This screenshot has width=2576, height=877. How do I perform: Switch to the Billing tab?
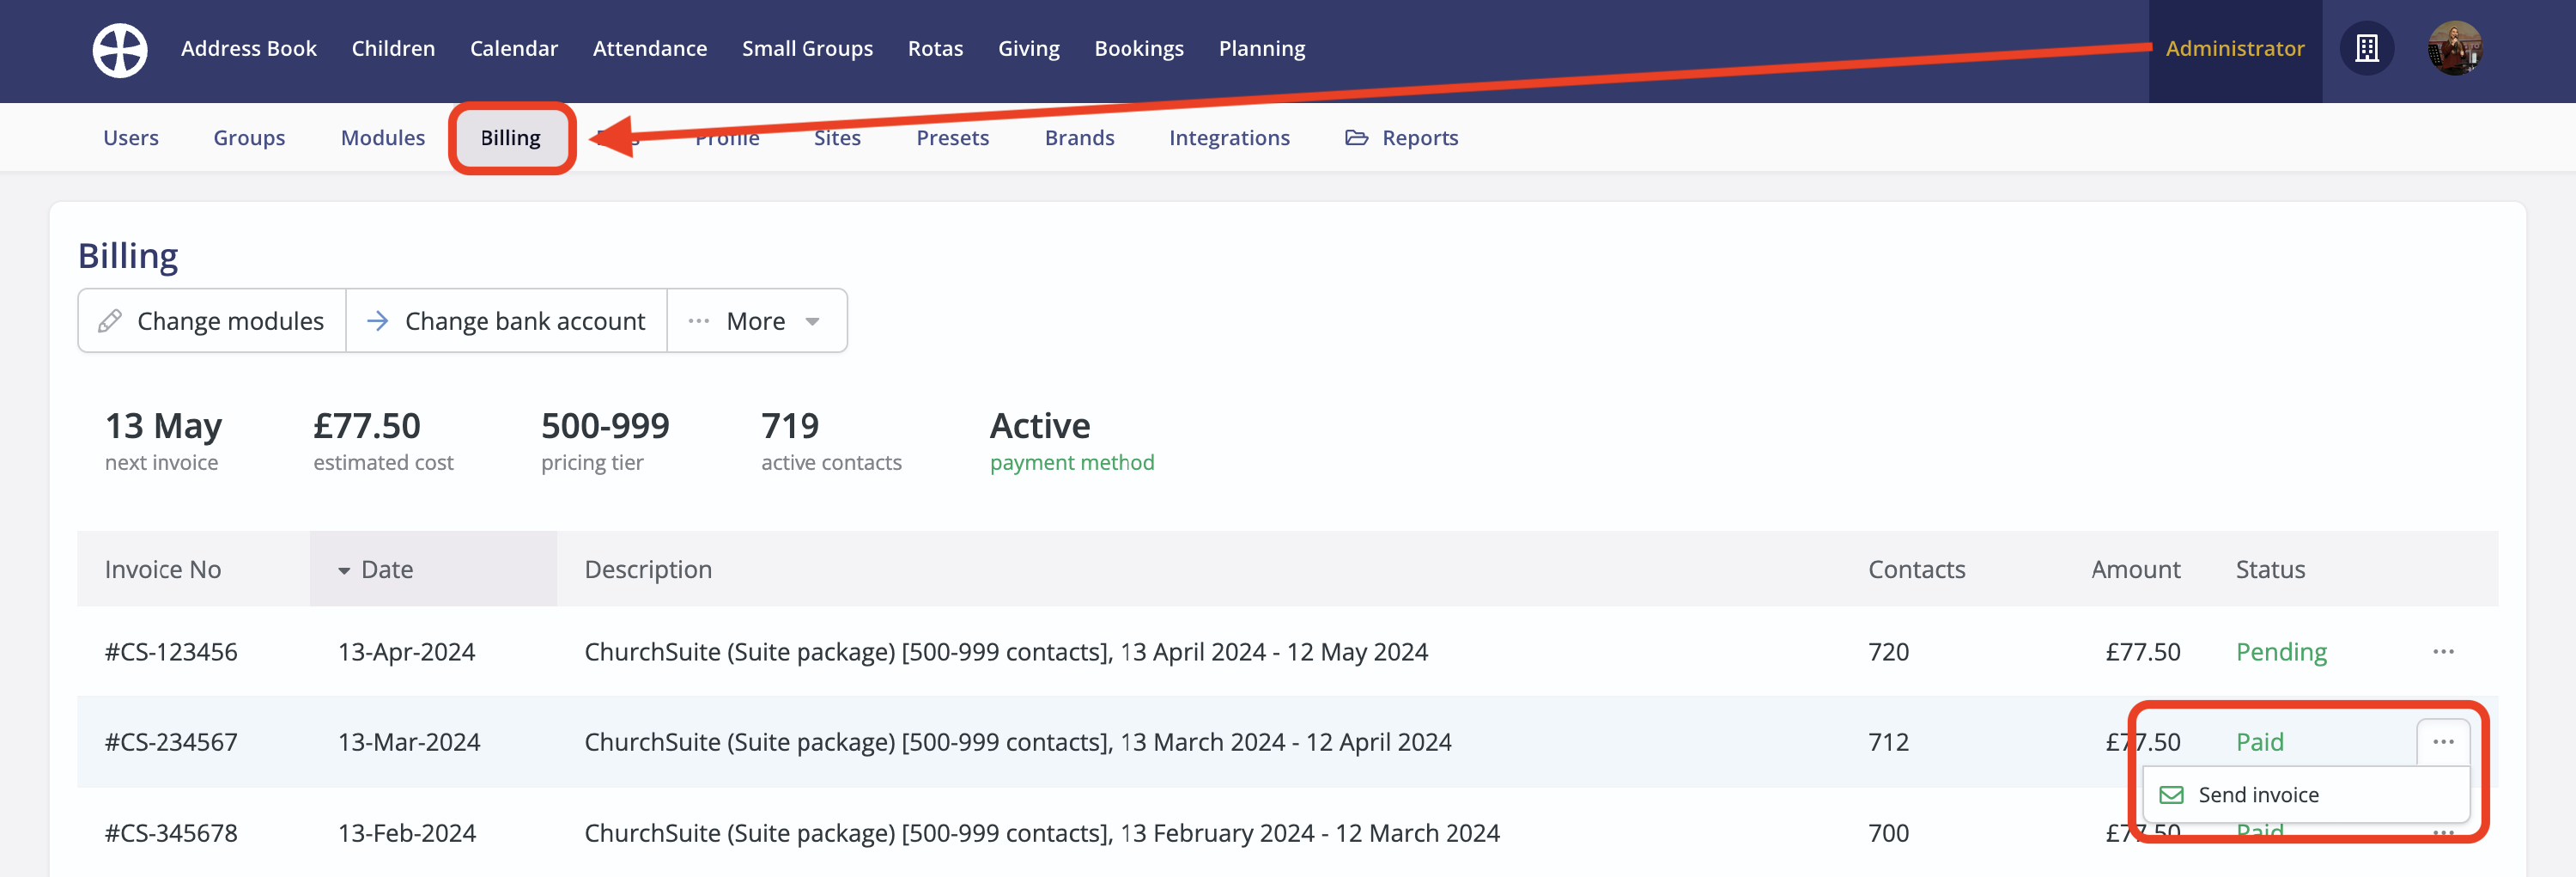(x=511, y=137)
